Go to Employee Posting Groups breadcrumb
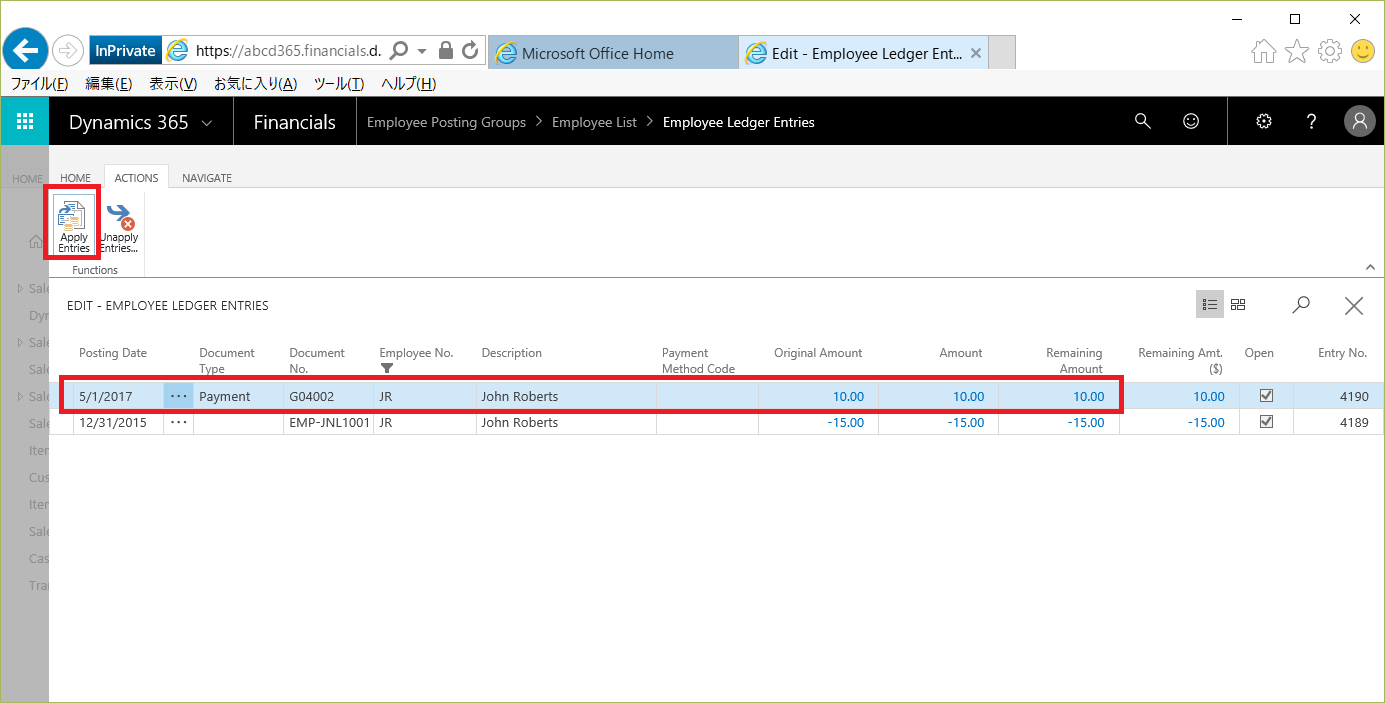Screen dimensions: 1385x703 point(446,122)
